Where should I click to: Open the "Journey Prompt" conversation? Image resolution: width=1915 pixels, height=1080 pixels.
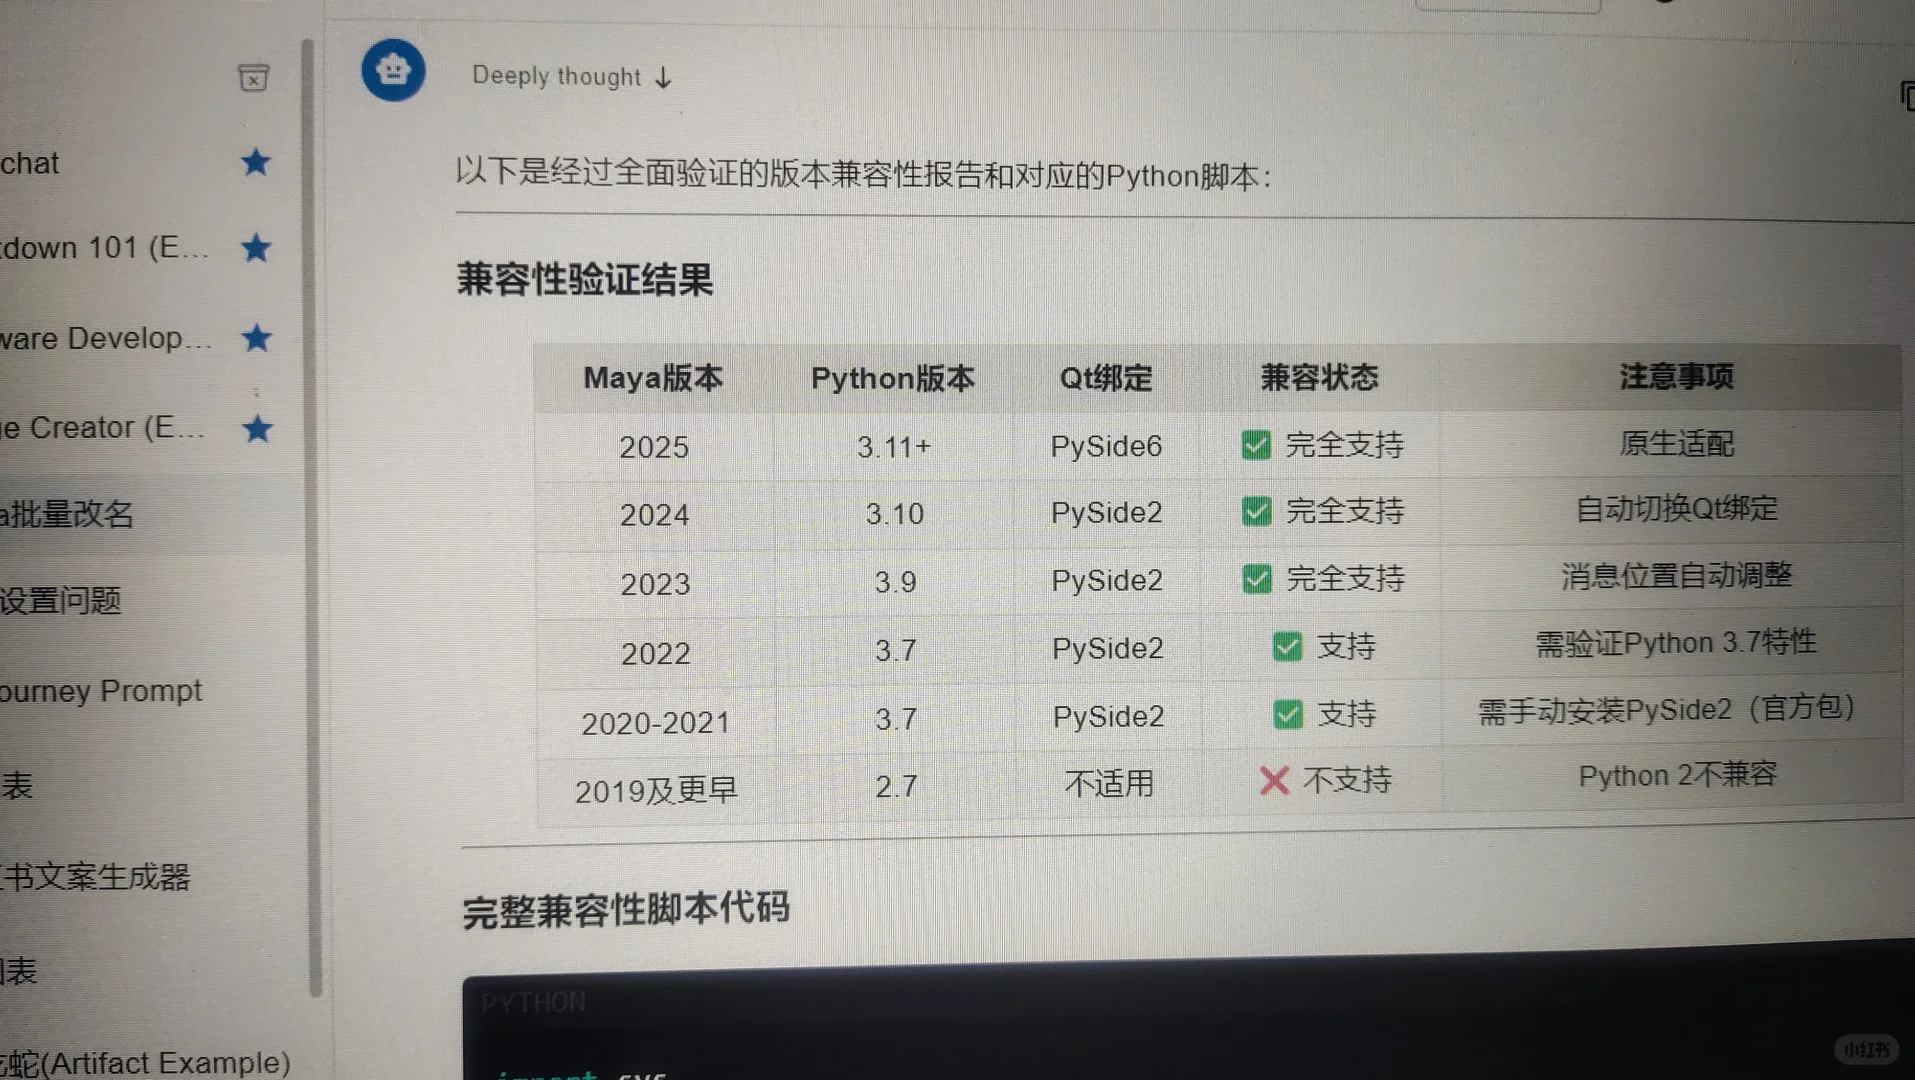coord(100,690)
